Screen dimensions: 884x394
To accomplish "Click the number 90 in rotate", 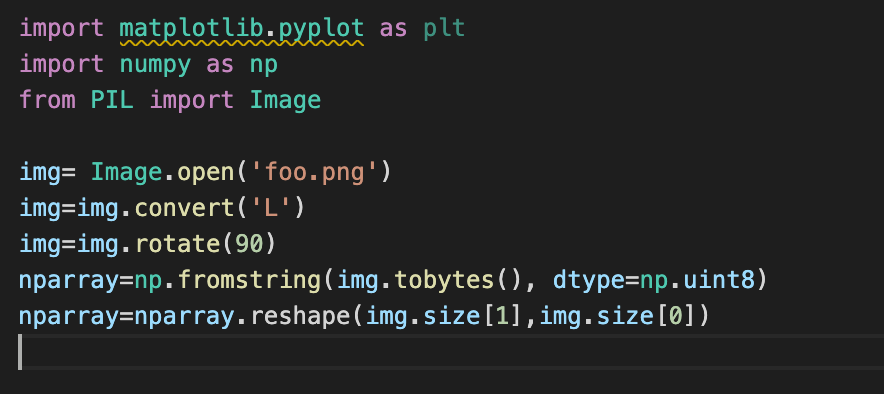I will pyautogui.click(x=249, y=244).
